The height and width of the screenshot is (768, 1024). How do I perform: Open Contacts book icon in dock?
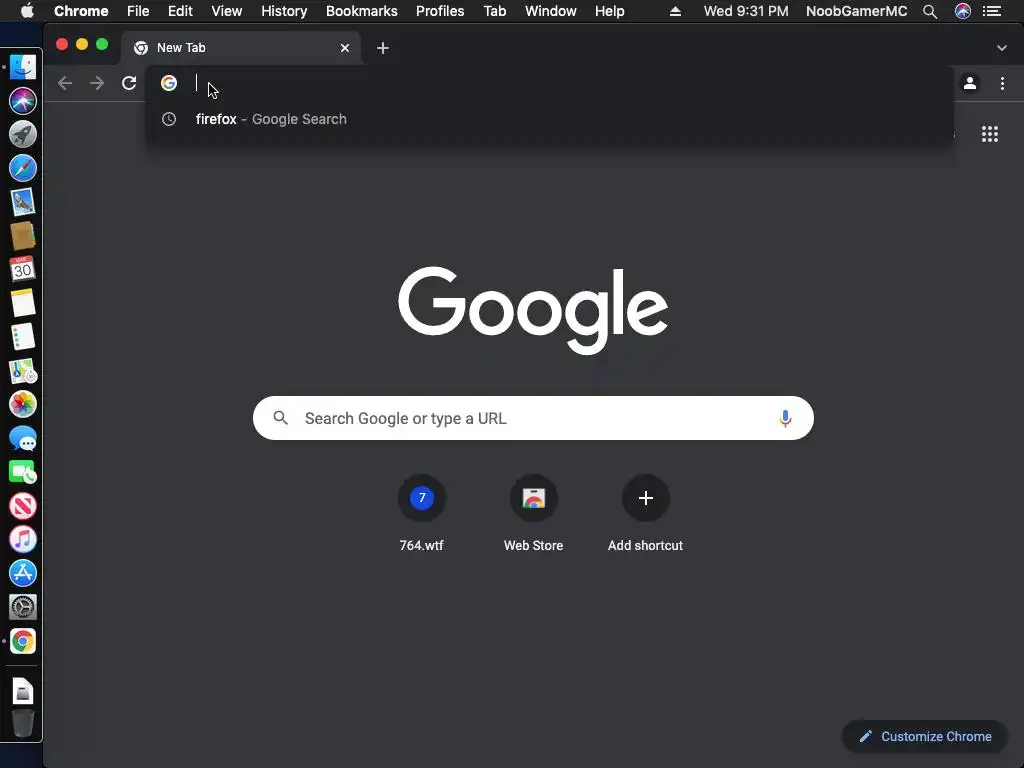pyautogui.click(x=23, y=236)
